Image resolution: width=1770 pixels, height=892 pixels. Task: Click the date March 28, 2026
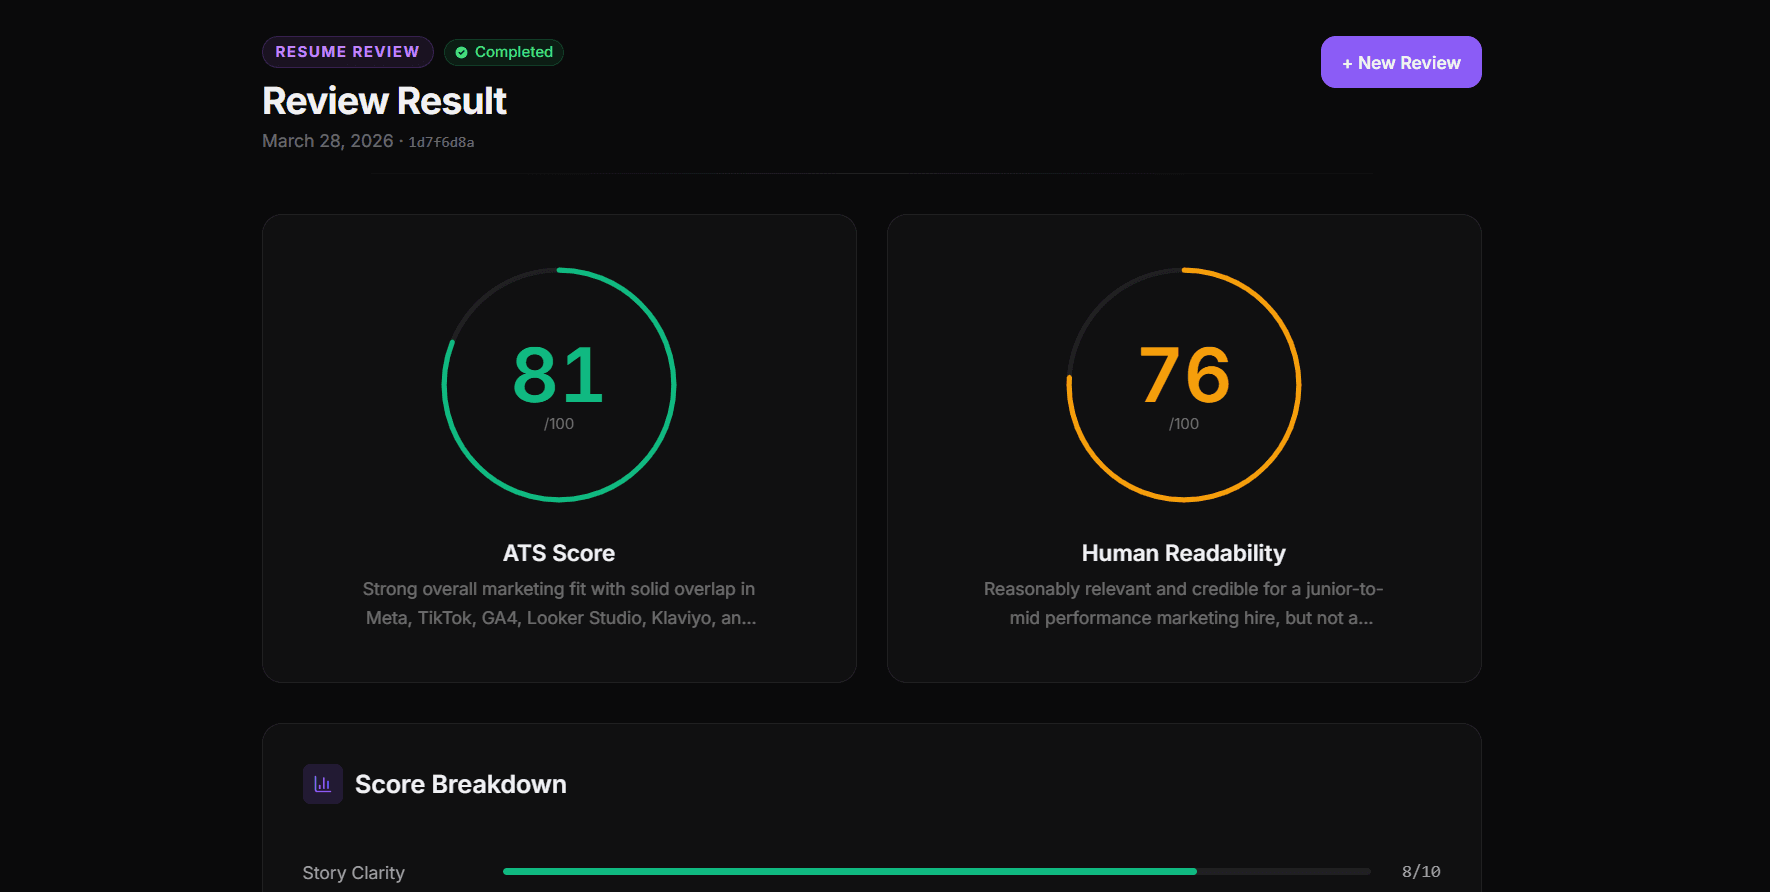click(x=328, y=141)
